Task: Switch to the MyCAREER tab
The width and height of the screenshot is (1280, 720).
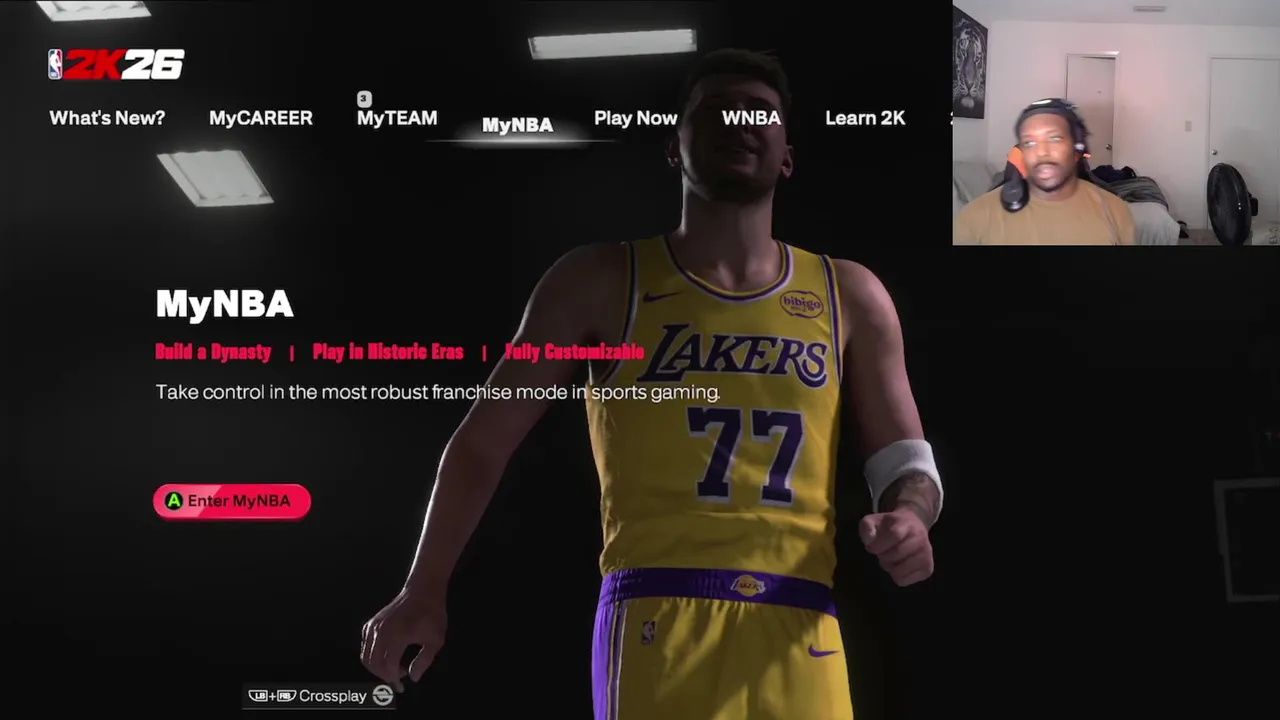Action: pyautogui.click(x=261, y=118)
